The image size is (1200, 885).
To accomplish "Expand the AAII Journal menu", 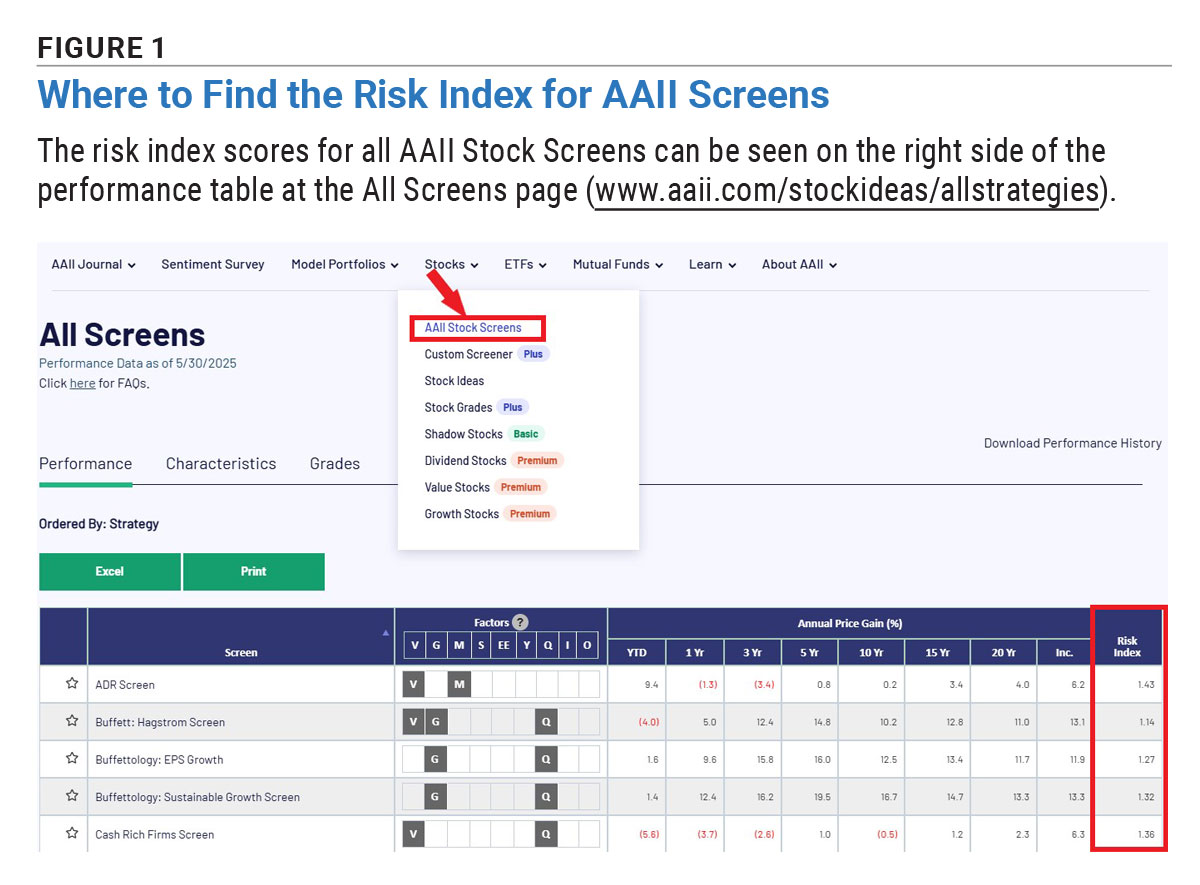I will pos(93,264).
